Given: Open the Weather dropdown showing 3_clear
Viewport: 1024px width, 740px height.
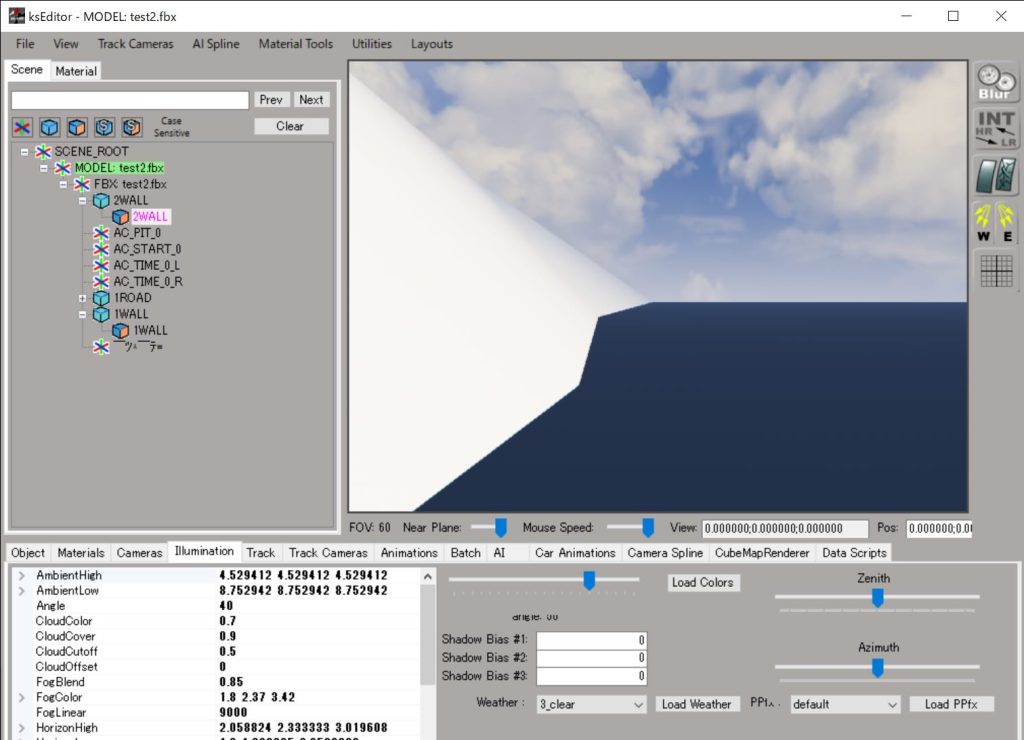Looking at the screenshot, I should pos(591,704).
